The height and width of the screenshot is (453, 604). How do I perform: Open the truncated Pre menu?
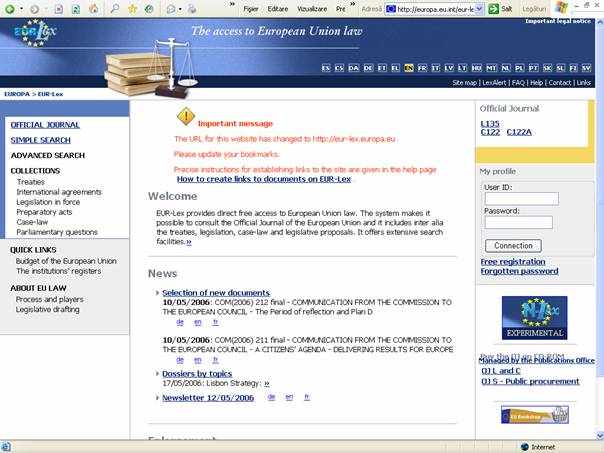(x=341, y=9)
